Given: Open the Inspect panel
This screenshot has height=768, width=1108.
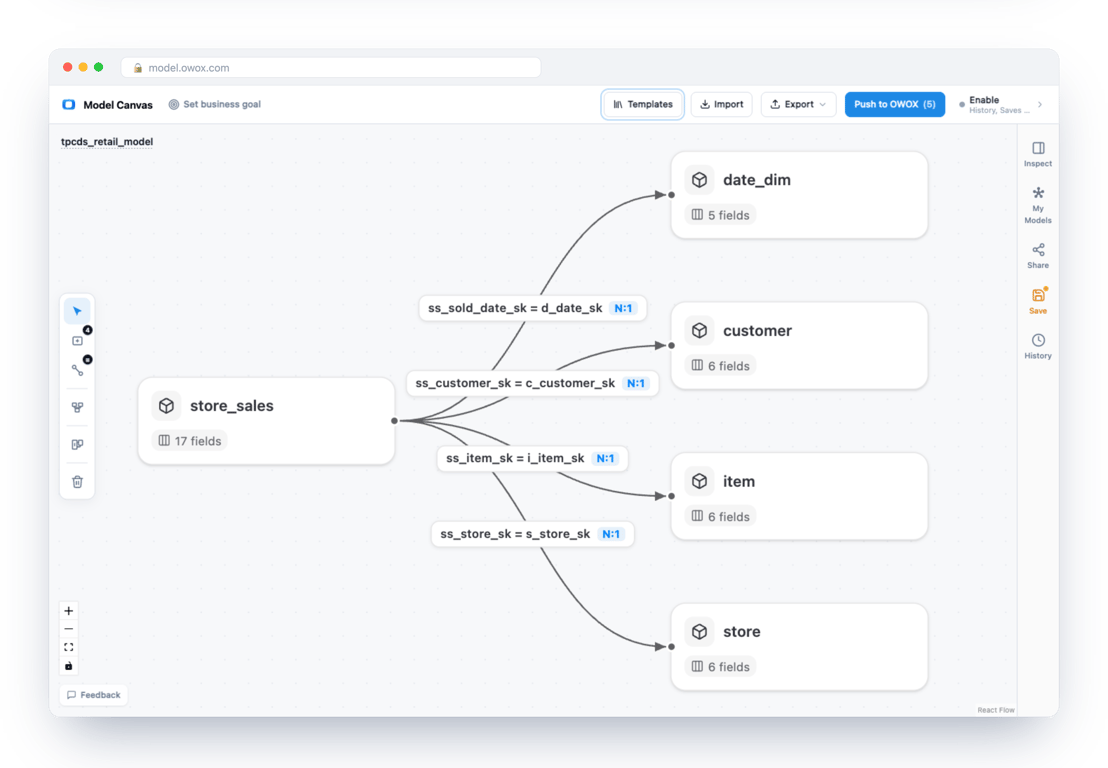Looking at the screenshot, I should click(1037, 153).
